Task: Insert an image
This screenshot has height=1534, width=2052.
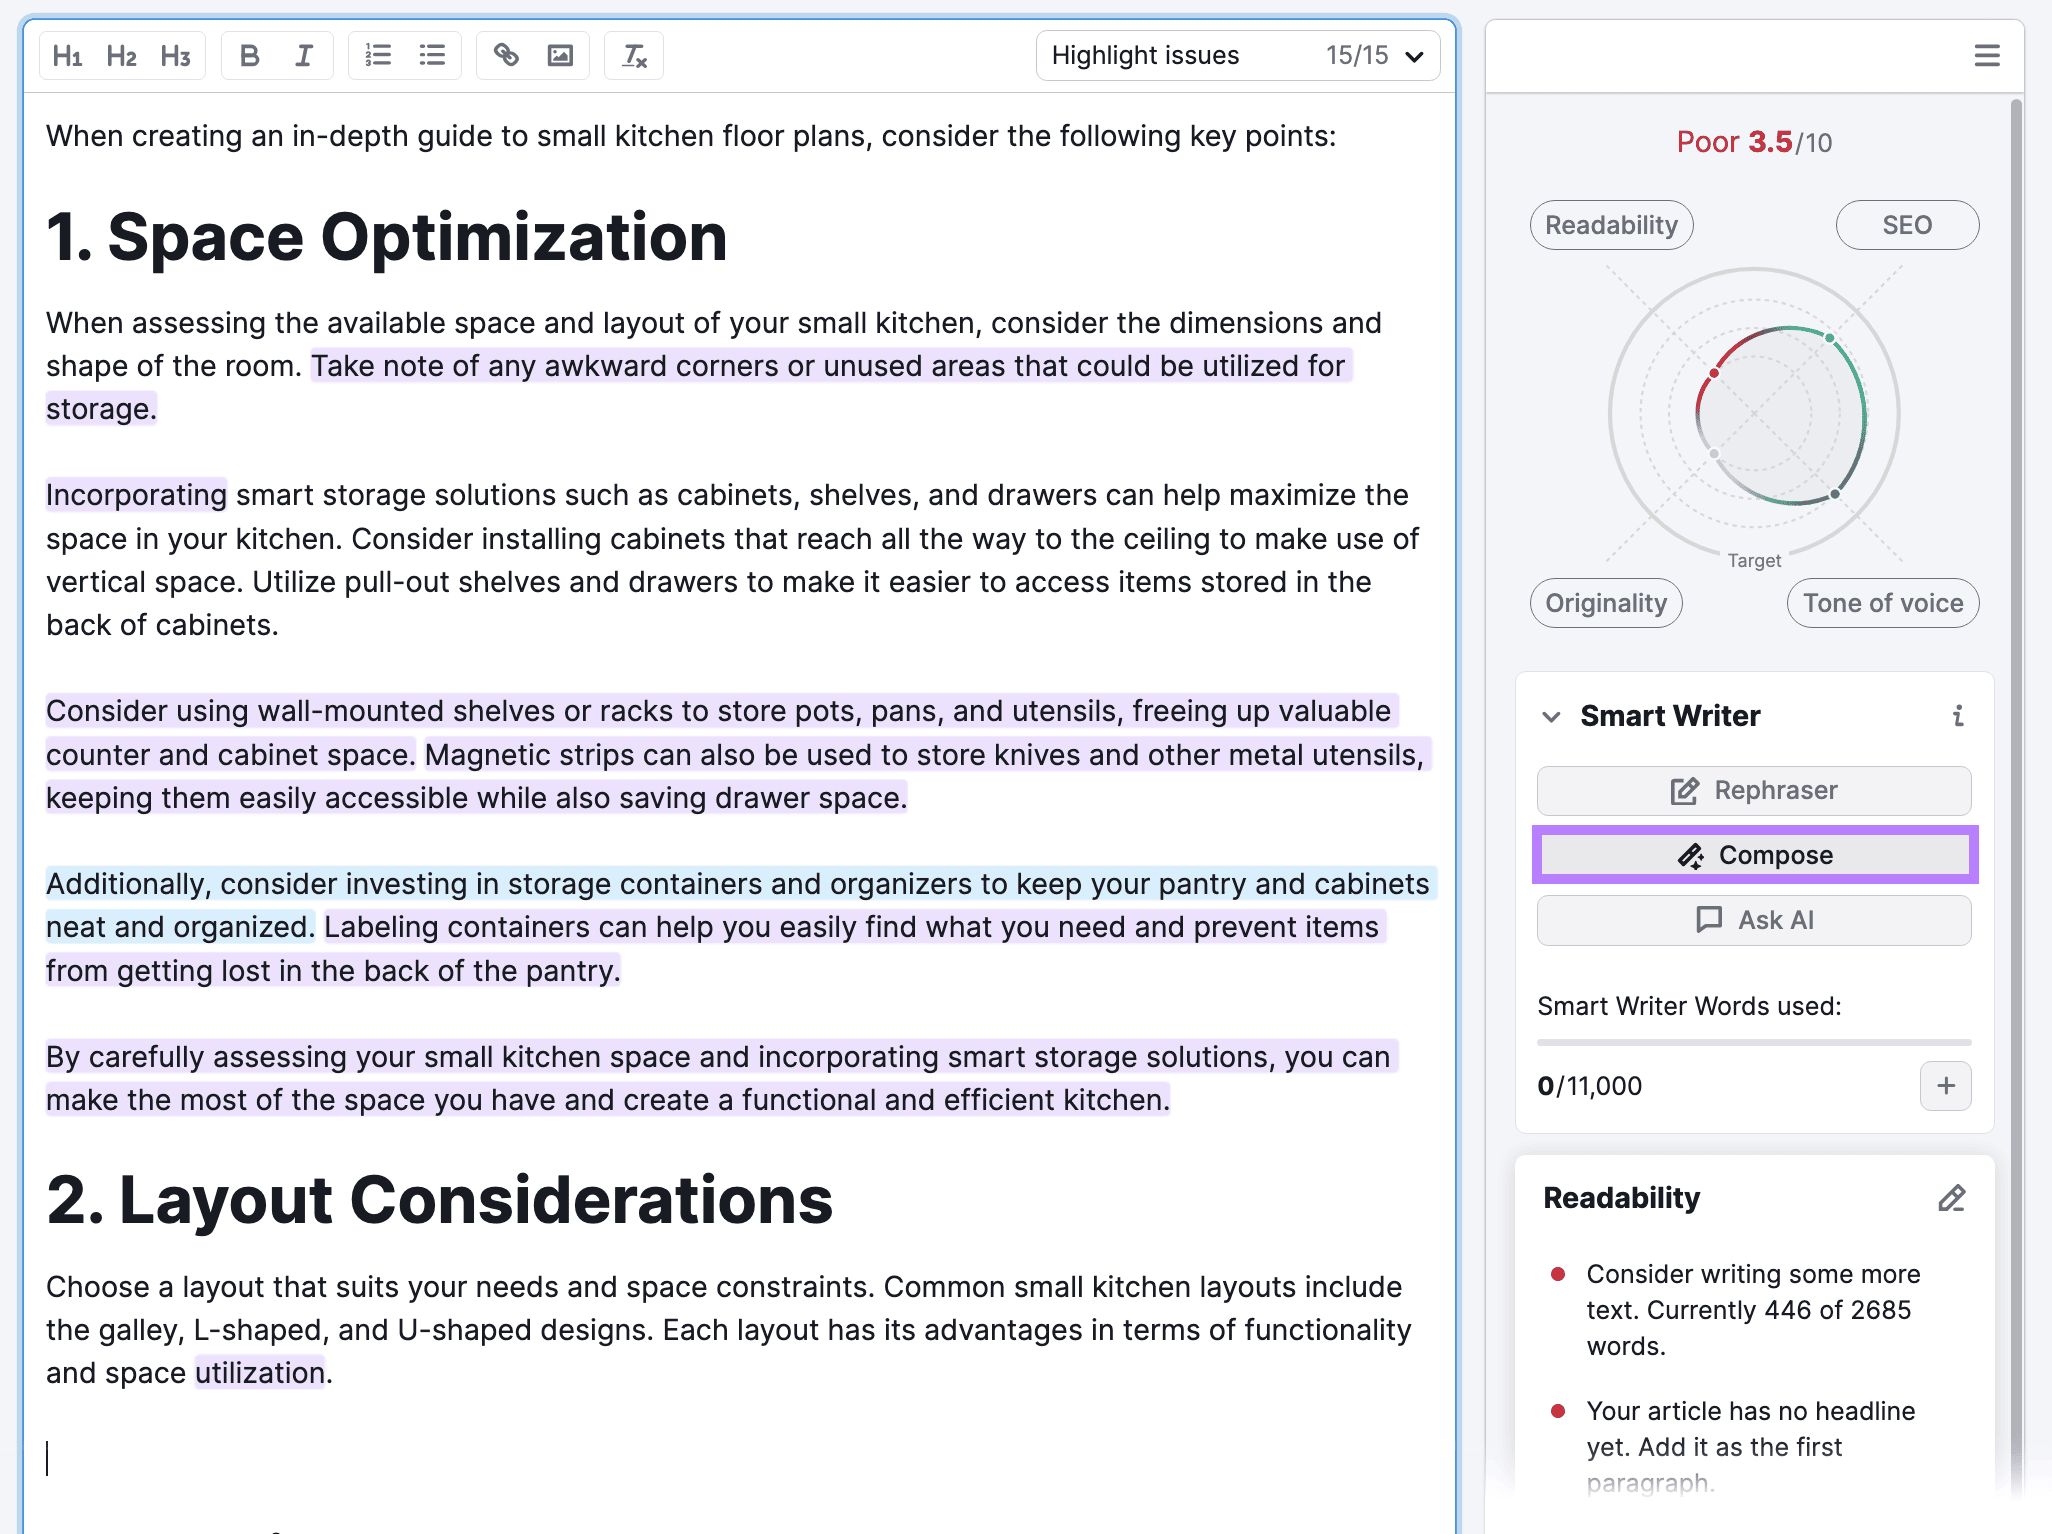Action: click(x=560, y=56)
